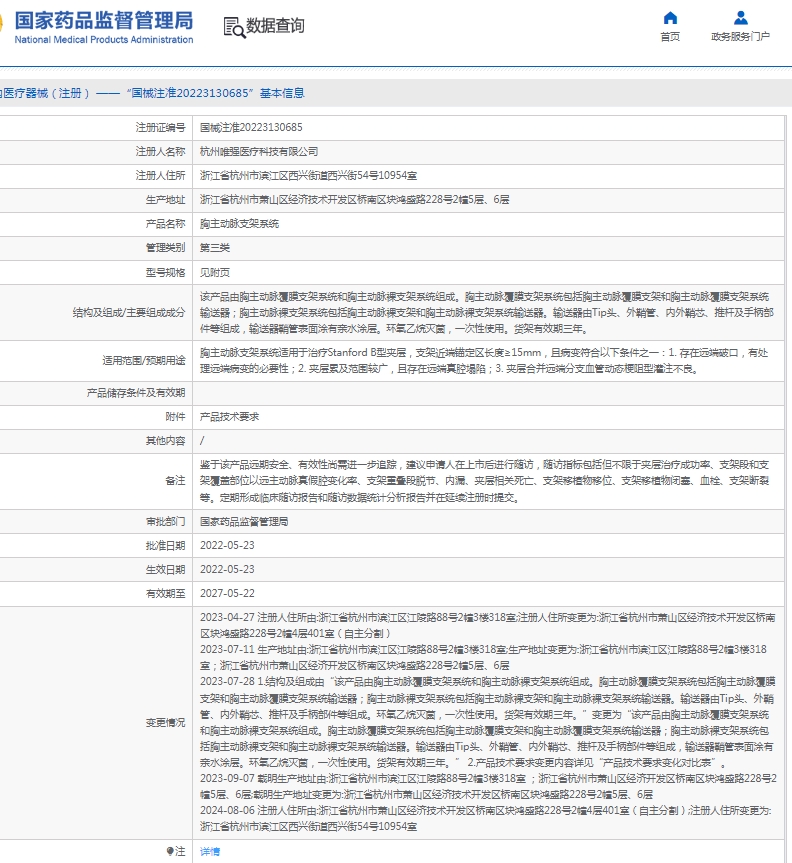Click the effective date in 生效日期 row

[227, 570]
